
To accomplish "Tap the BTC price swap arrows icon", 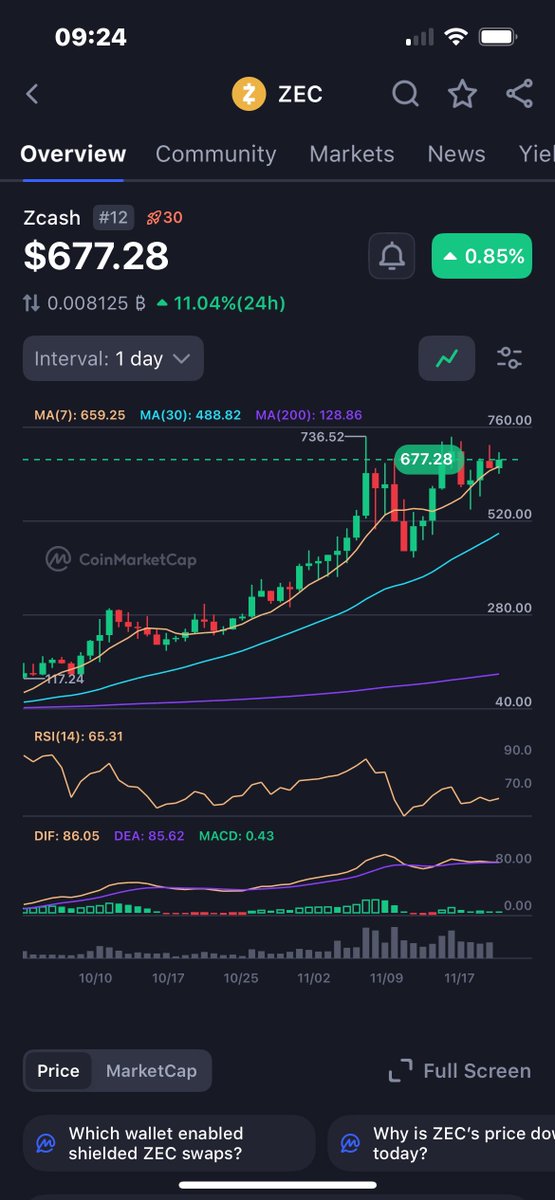I will (32, 302).
